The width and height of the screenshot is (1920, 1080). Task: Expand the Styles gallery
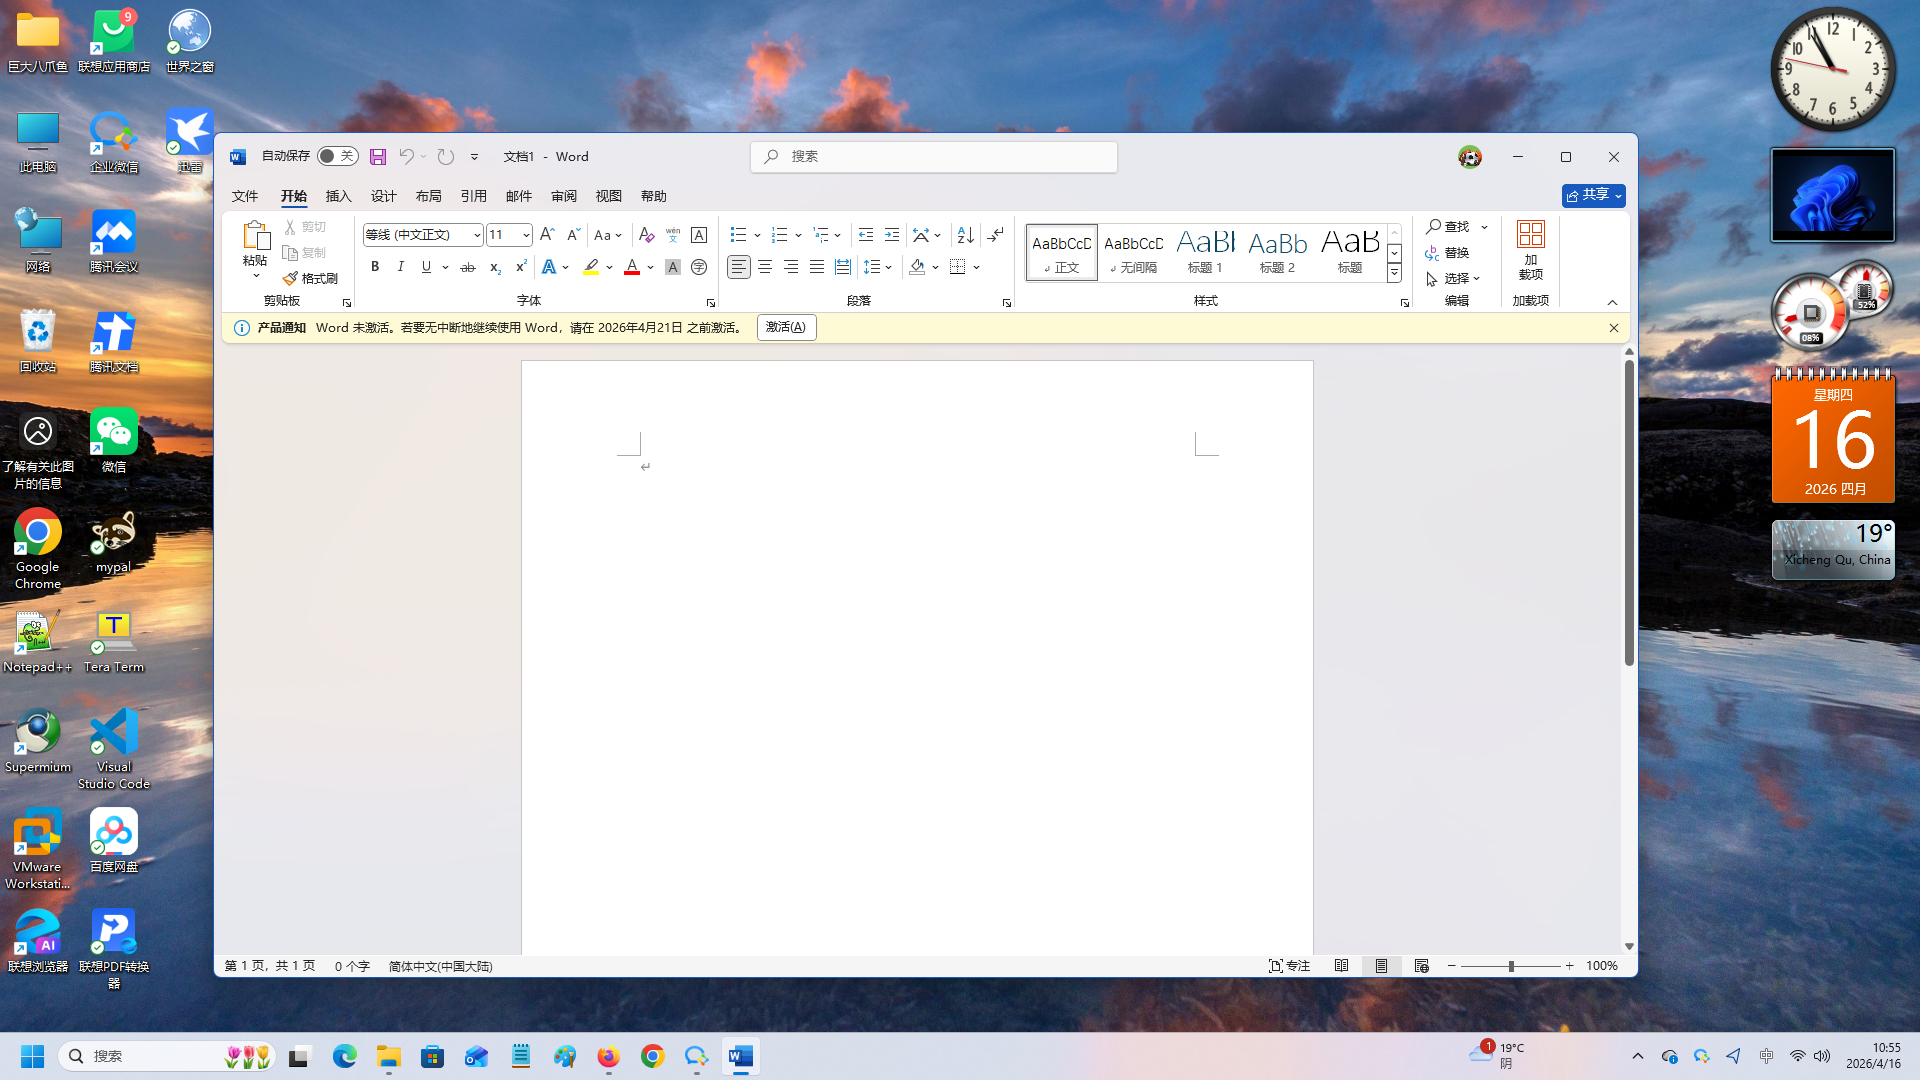click(x=1394, y=273)
